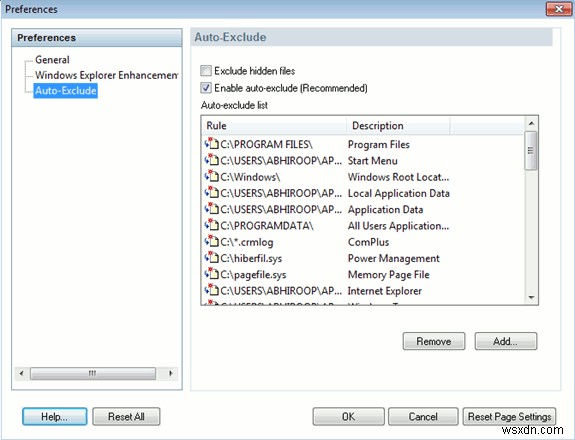Select Windows Explorer Enhancements in tree
Viewport: 575px width, 440px height.
pyautogui.click(x=106, y=75)
